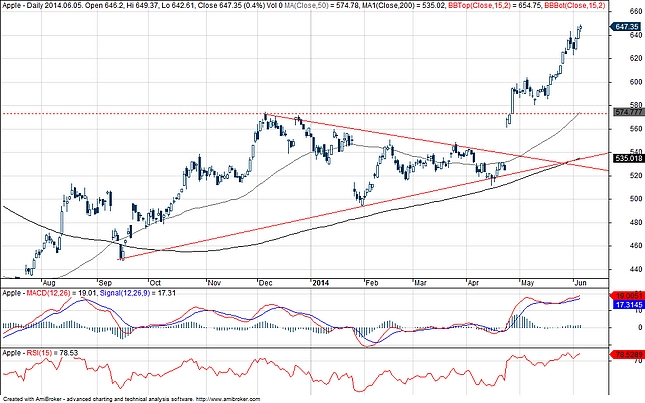Open the http://www.amibroker.com link in footer
This screenshot has width=645, height=403.
(x=228, y=399)
